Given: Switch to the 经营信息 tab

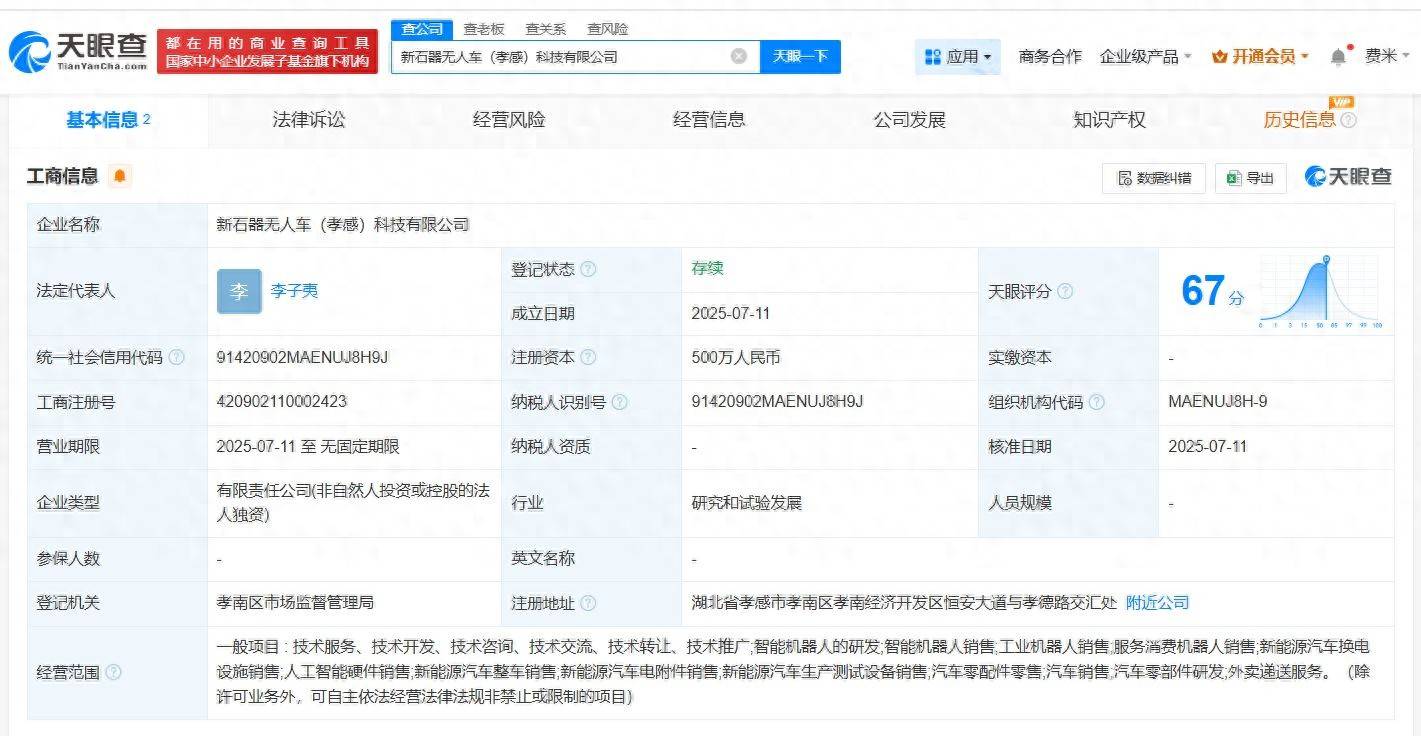Looking at the screenshot, I should coord(709,120).
